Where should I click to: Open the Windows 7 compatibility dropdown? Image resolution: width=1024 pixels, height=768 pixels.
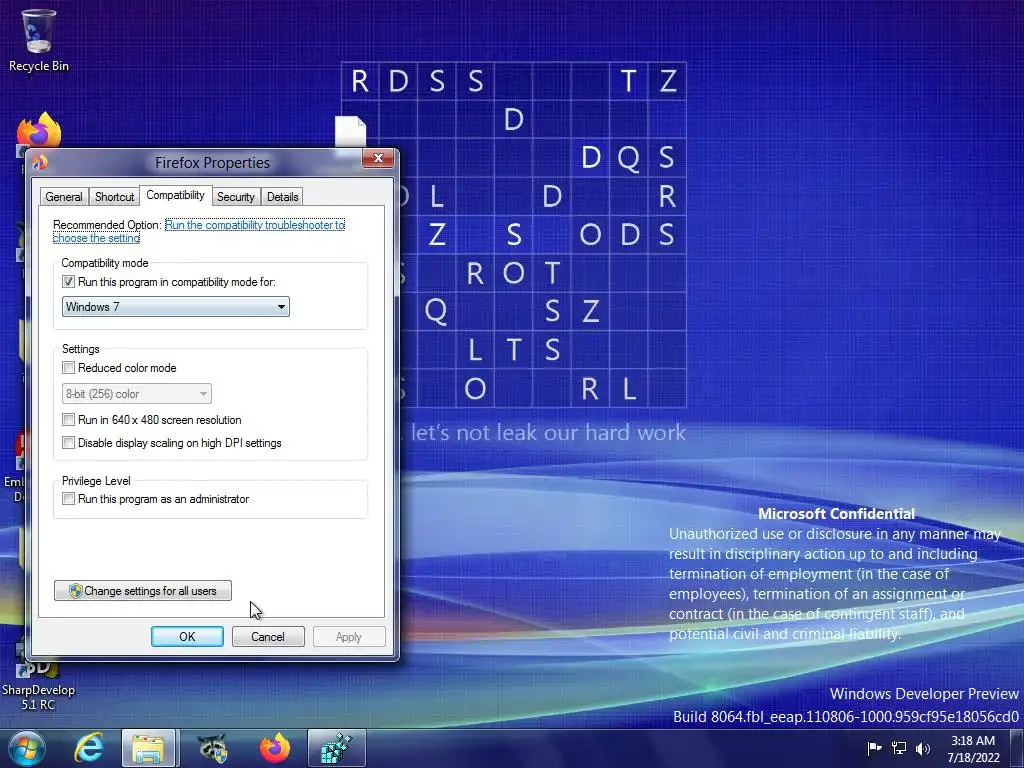[x=176, y=307]
